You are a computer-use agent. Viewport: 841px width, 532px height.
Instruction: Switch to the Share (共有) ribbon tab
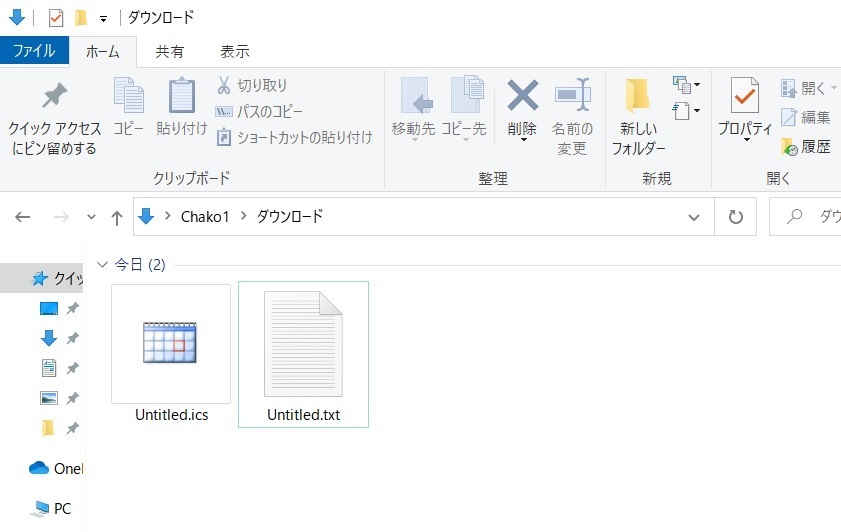[x=169, y=51]
